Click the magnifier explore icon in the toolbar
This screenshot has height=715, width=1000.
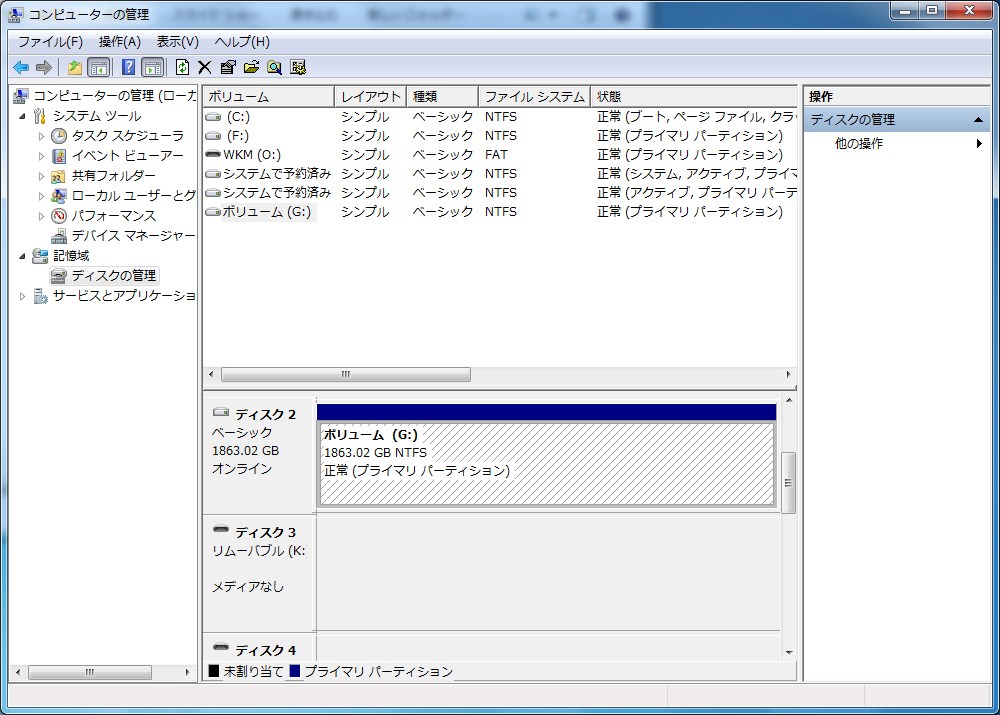tap(275, 67)
